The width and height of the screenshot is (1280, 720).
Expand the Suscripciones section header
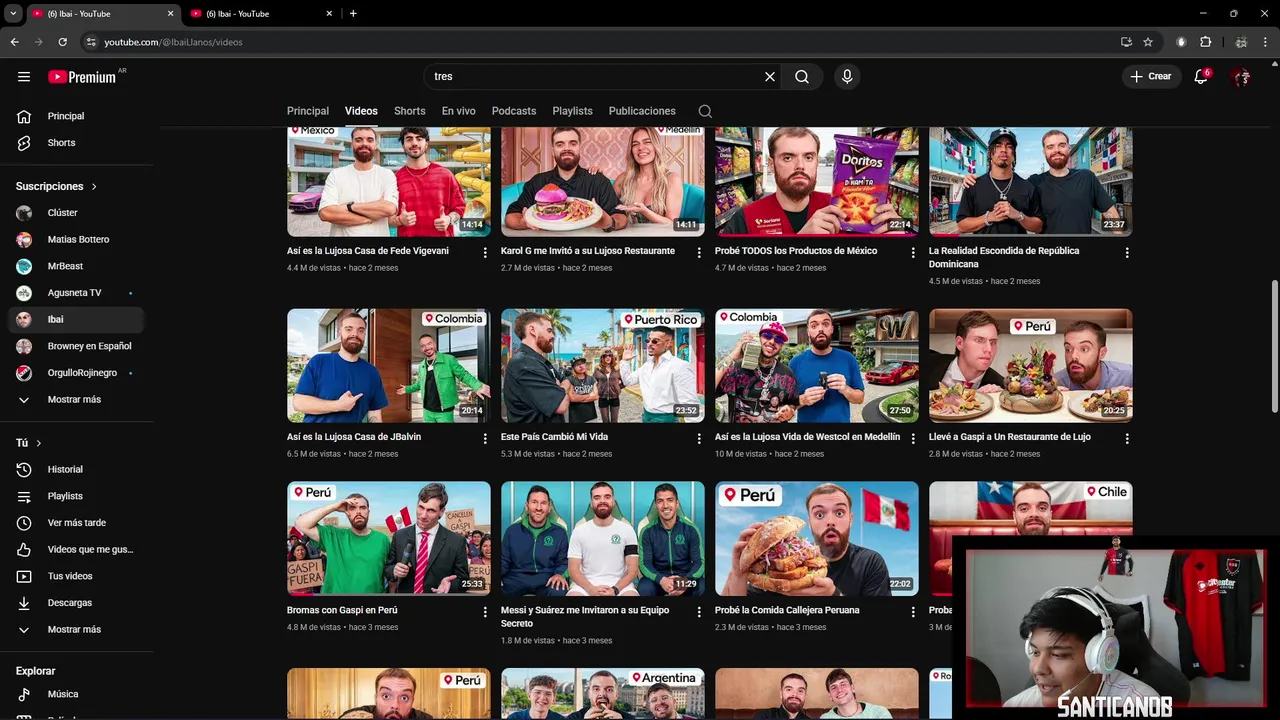(57, 186)
